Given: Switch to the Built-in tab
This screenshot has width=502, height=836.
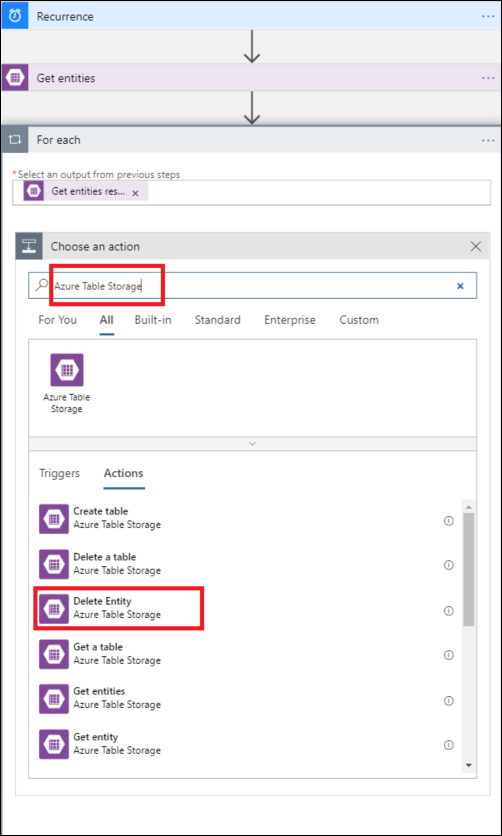Looking at the screenshot, I should [153, 320].
